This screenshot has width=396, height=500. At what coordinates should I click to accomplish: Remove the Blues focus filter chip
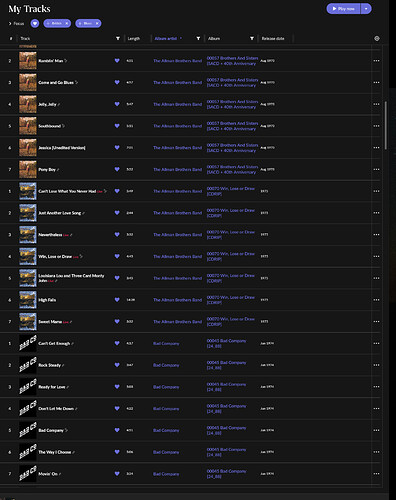[97, 23]
